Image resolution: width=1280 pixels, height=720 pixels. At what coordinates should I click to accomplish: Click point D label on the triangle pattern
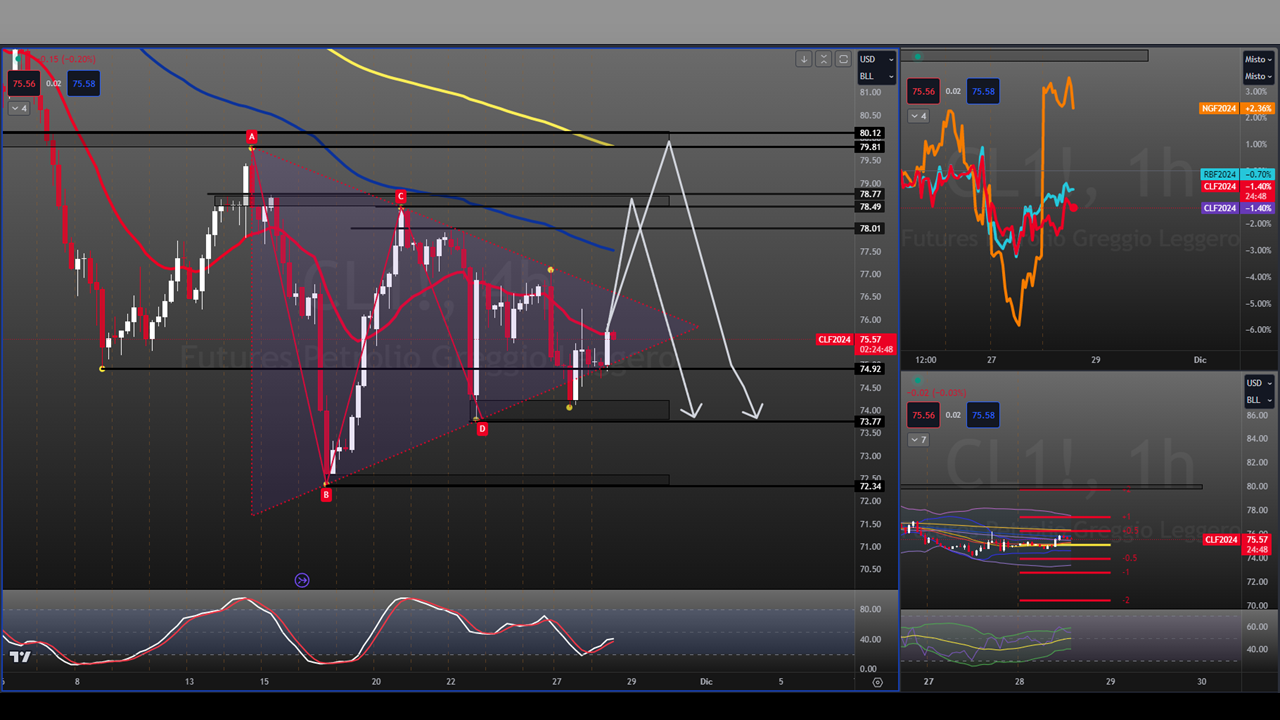(482, 429)
